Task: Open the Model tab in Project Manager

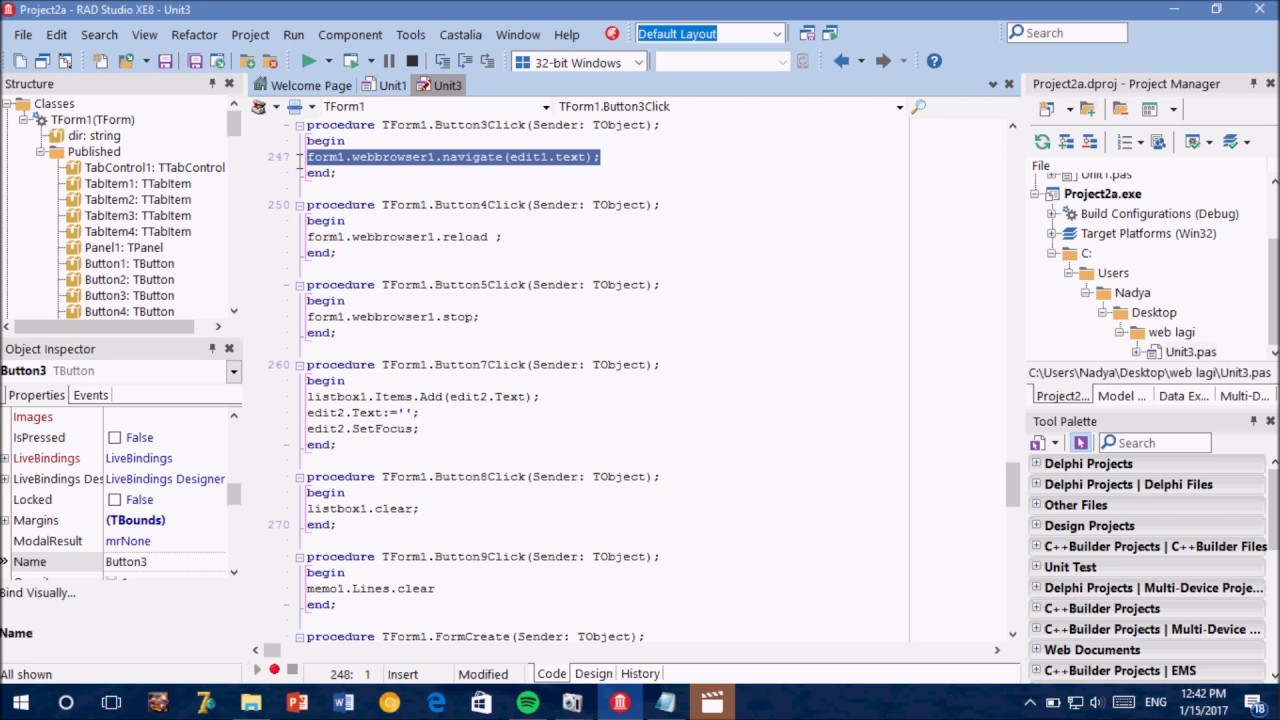Action: click(x=1122, y=396)
